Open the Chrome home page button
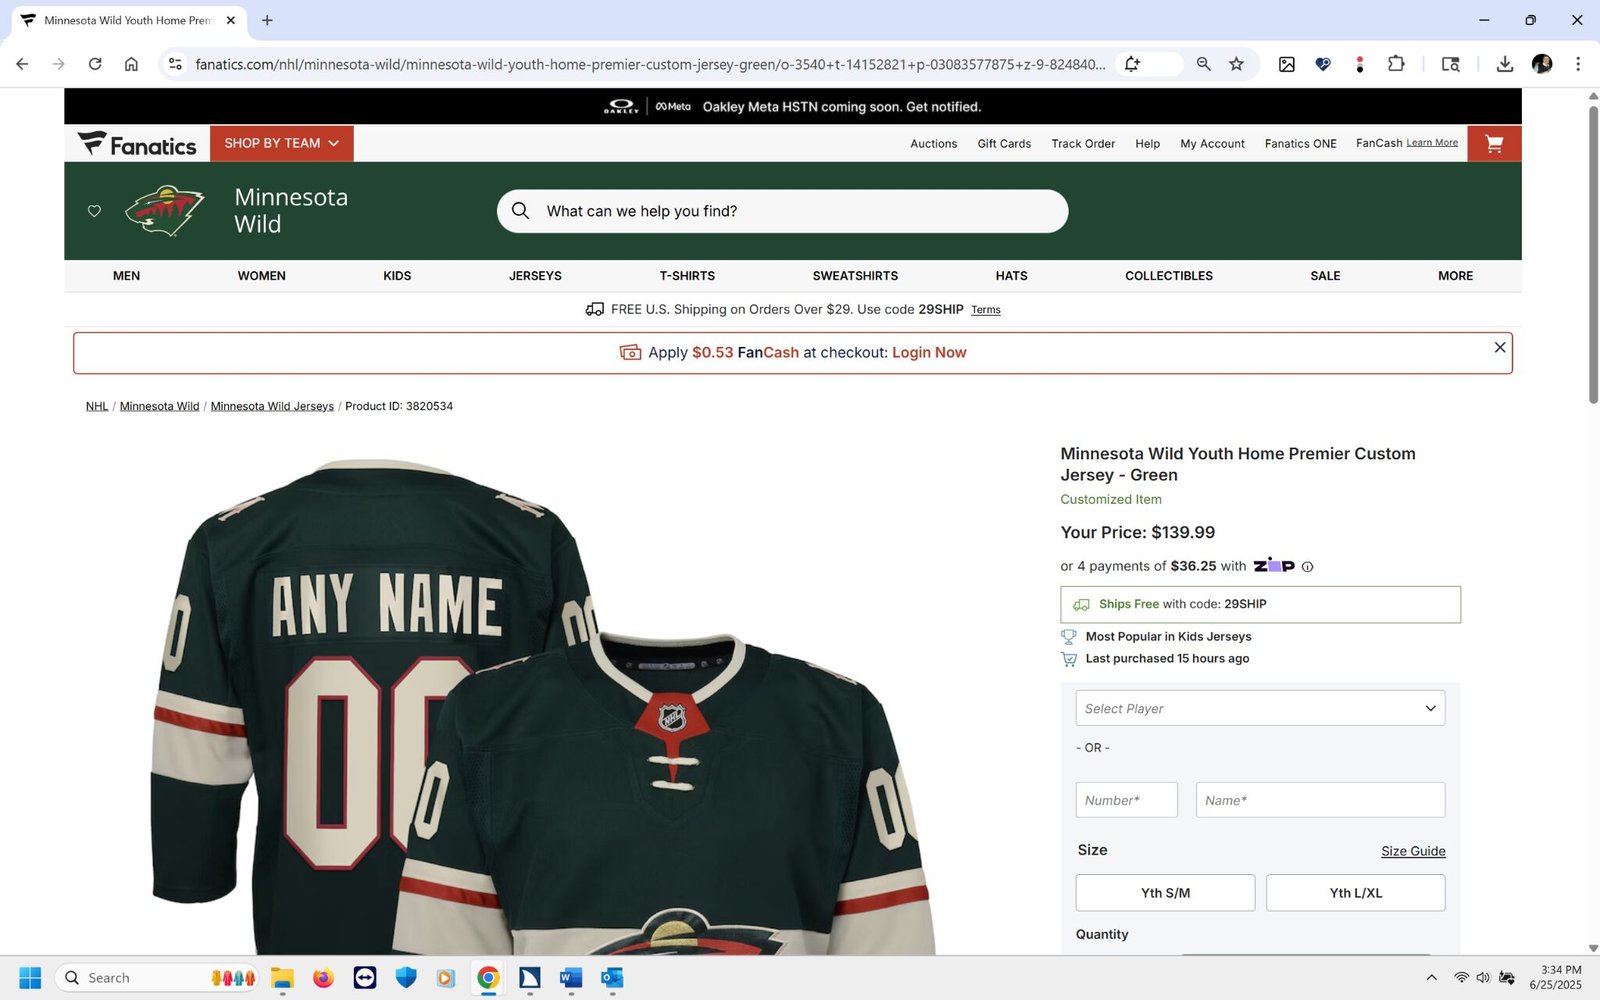The width and height of the screenshot is (1600, 1000). coord(131,64)
